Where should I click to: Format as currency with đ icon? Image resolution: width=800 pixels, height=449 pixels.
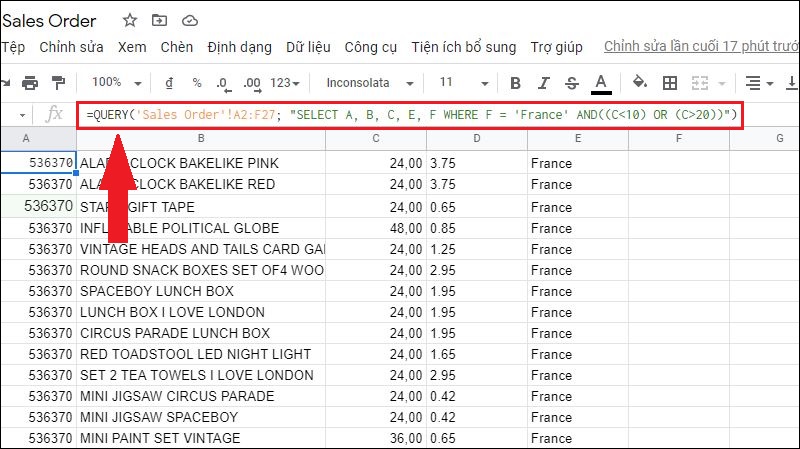[169, 83]
